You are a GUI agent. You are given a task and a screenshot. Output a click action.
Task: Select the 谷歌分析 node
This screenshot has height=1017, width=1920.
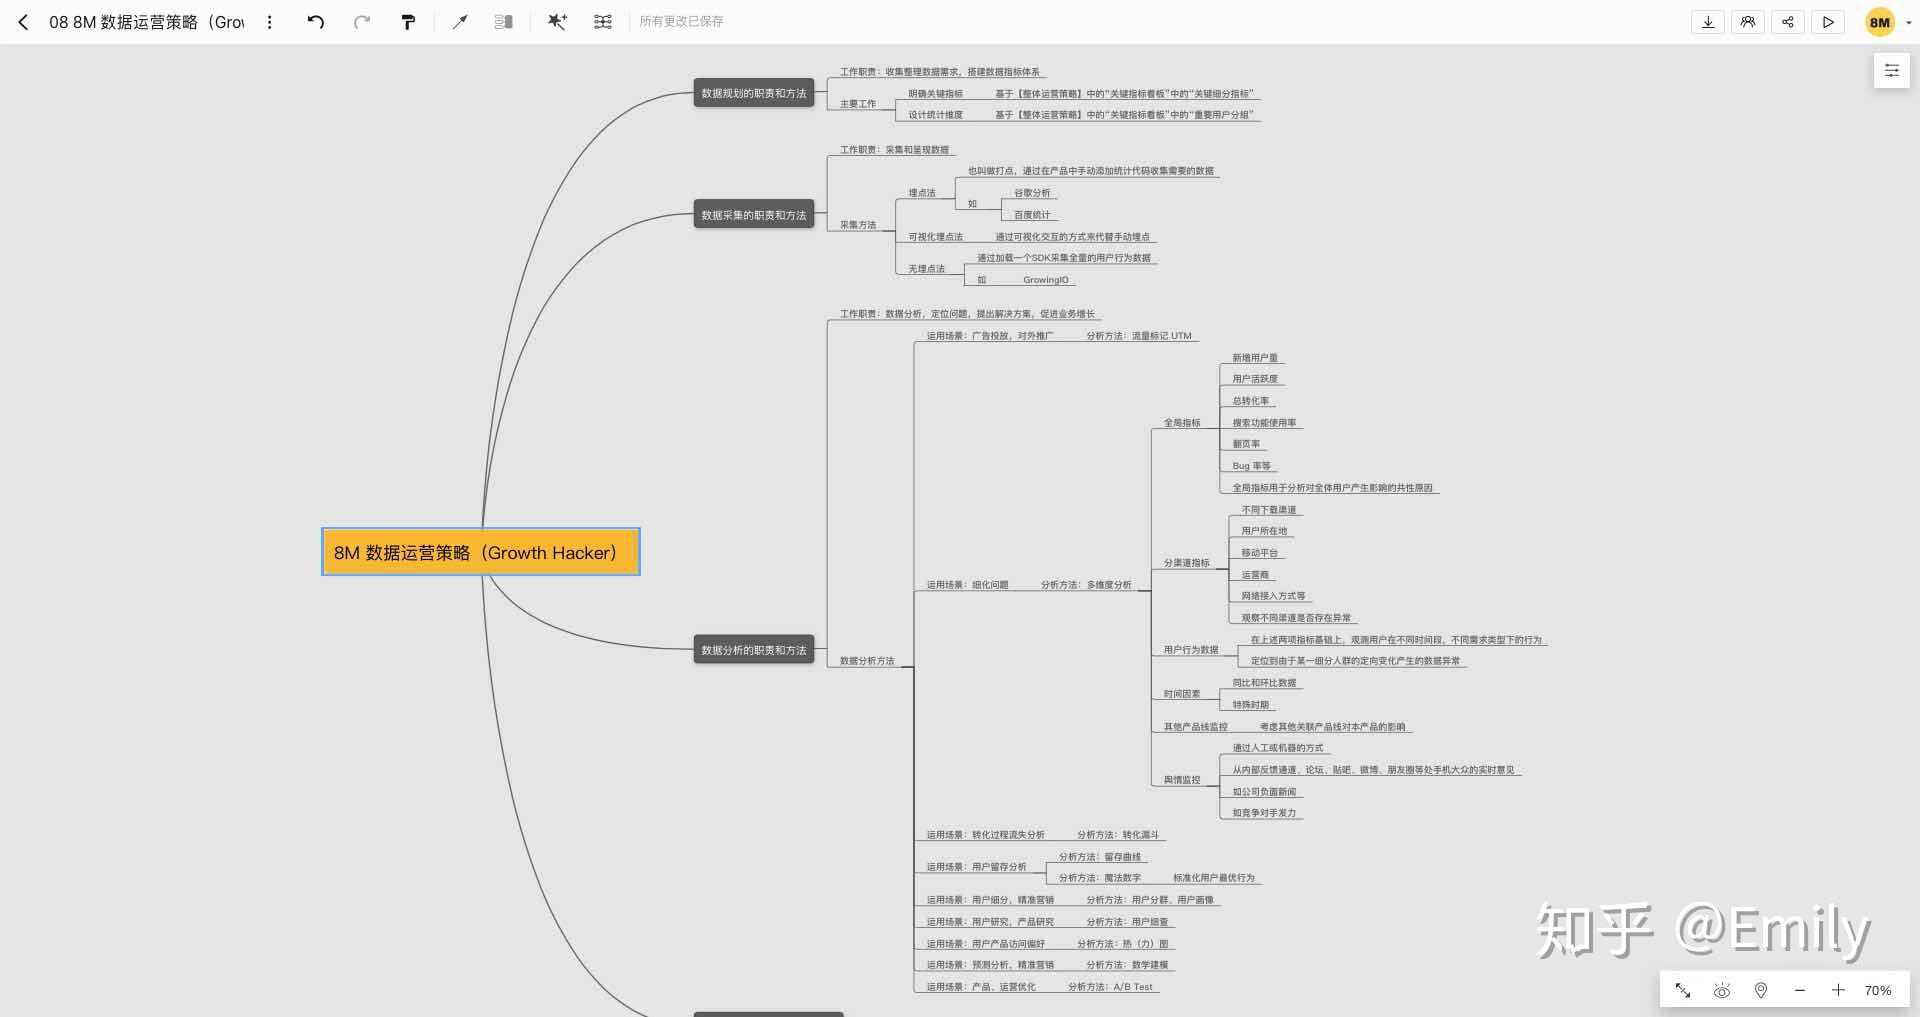pos(1032,193)
